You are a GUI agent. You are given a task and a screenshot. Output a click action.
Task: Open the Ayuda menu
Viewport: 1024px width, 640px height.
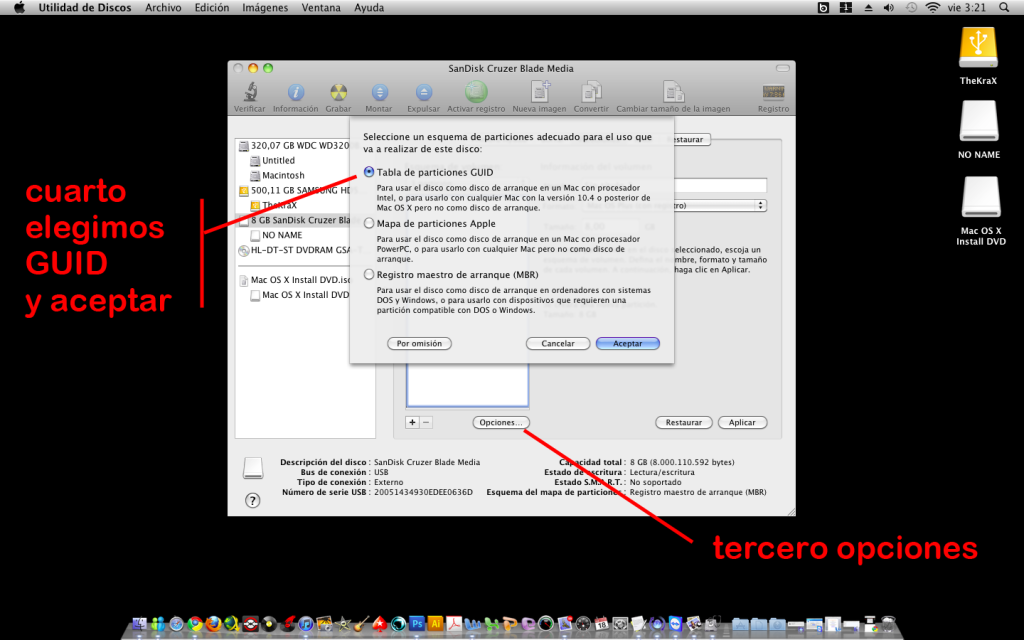coord(369,8)
